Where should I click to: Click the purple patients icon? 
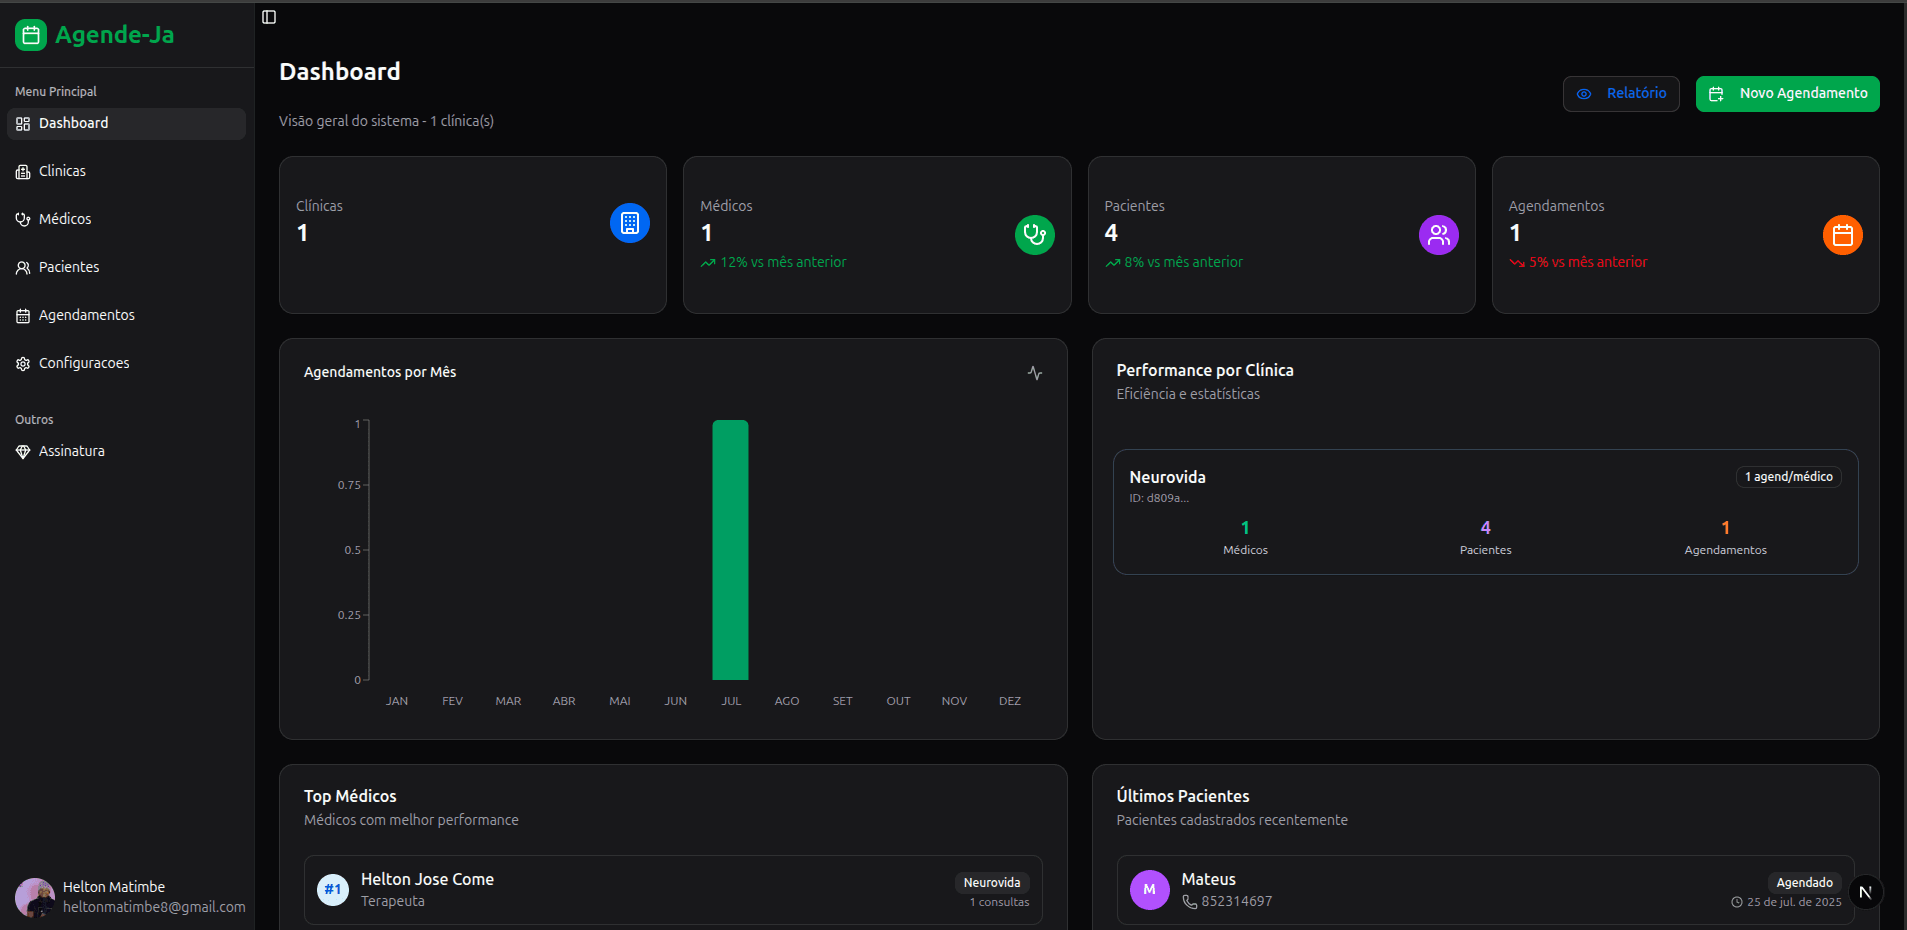coord(1438,235)
